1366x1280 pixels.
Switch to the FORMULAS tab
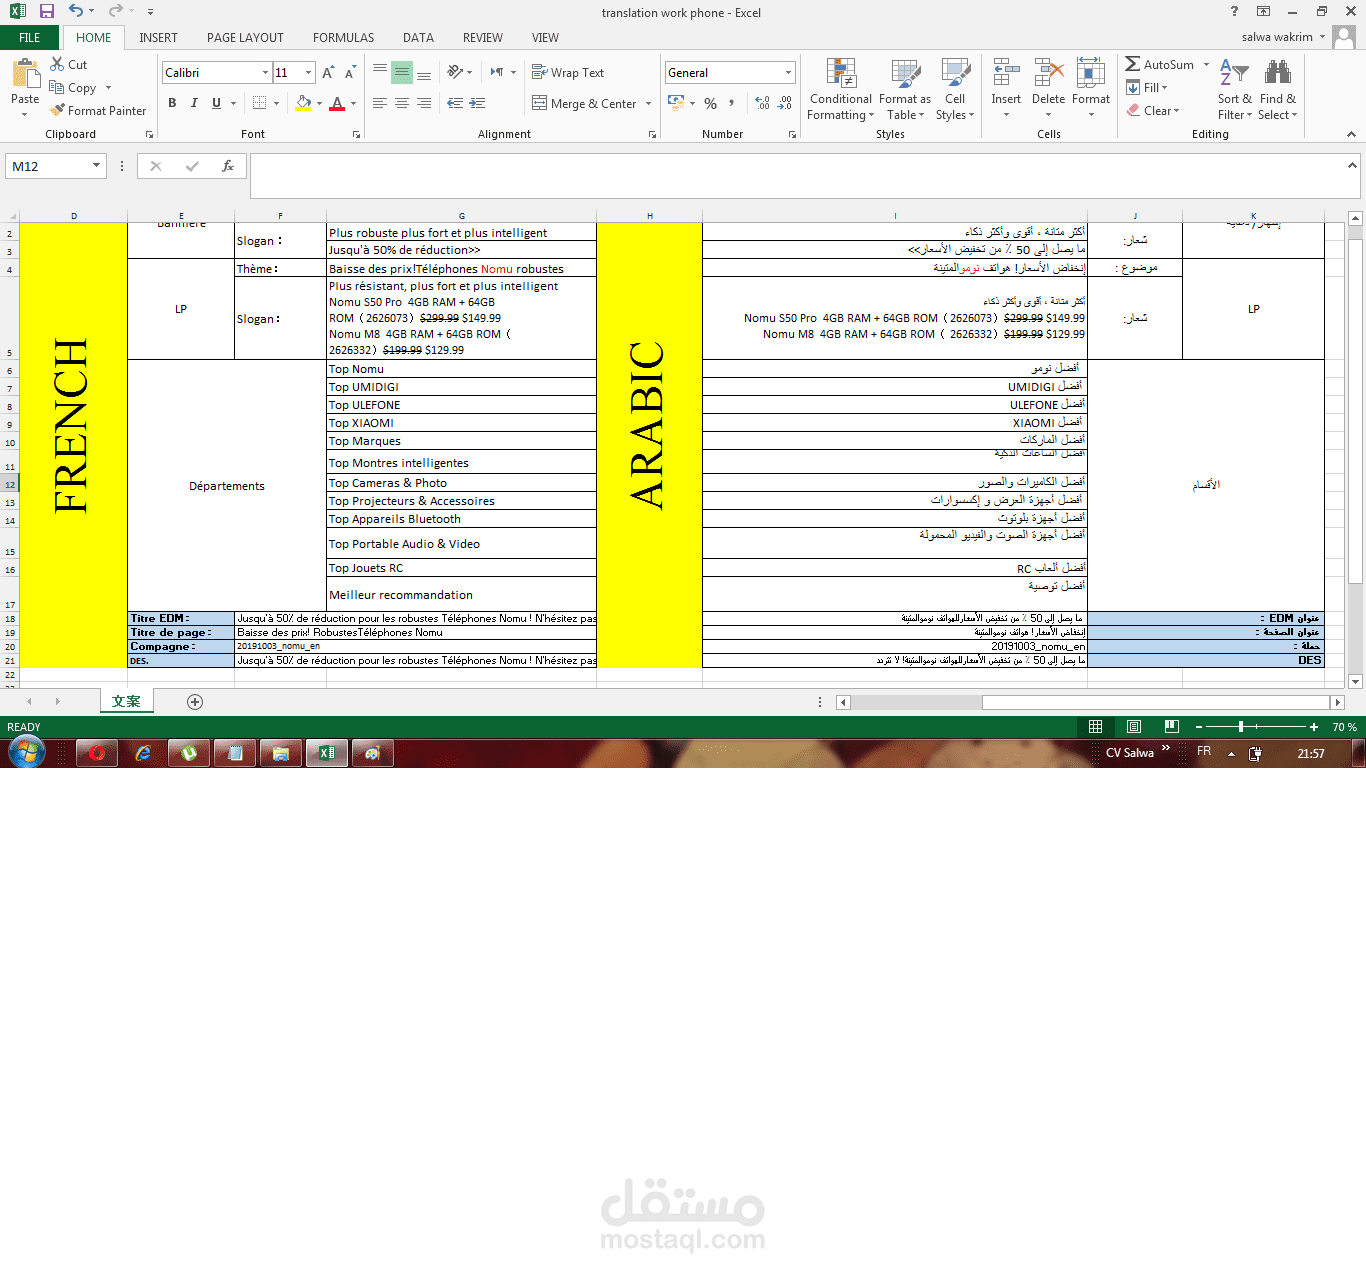tap(343, 37)
